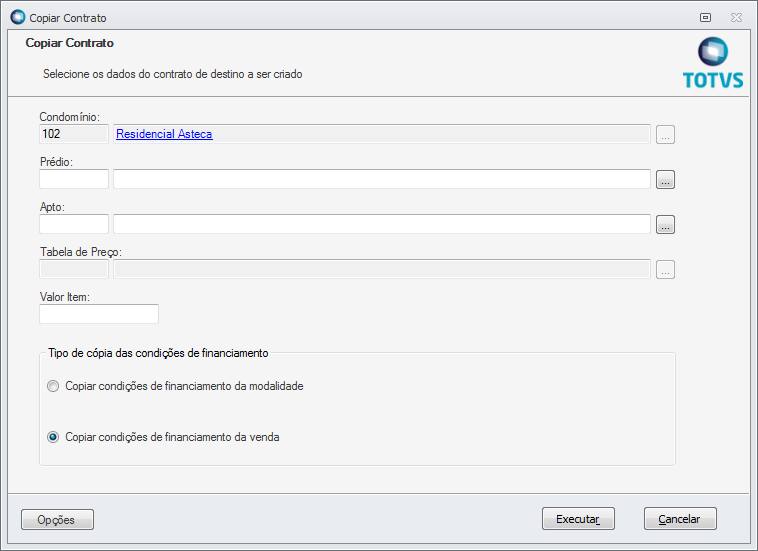Click the Copiar Contrato title bar icon

(17, 17)
